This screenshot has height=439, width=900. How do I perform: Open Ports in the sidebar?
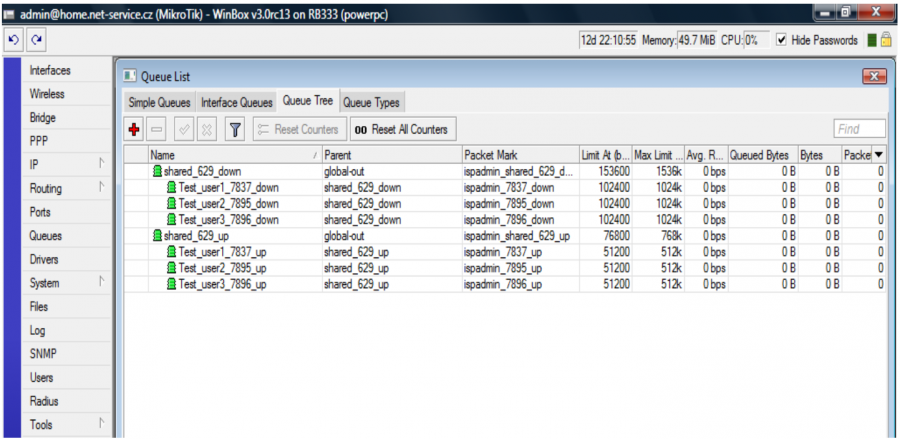(40, 212)
